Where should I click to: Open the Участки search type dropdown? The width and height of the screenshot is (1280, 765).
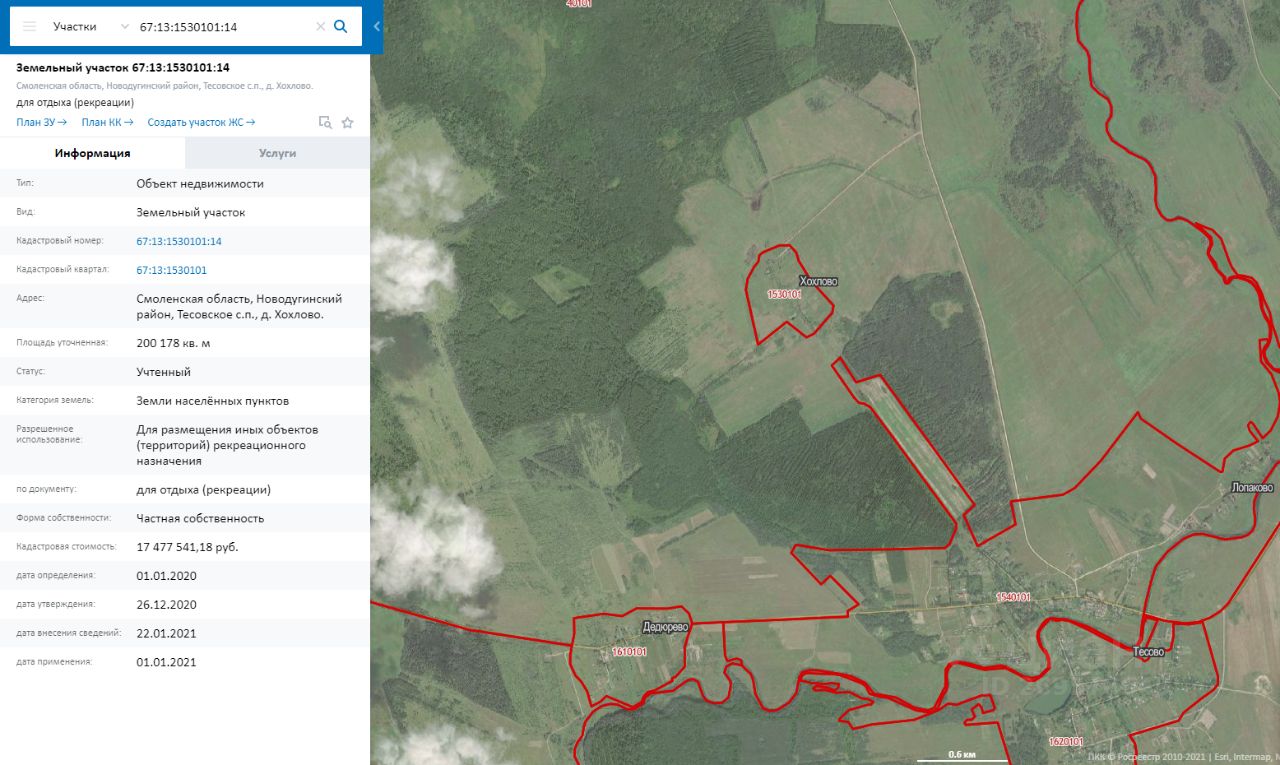click(90, 27)
